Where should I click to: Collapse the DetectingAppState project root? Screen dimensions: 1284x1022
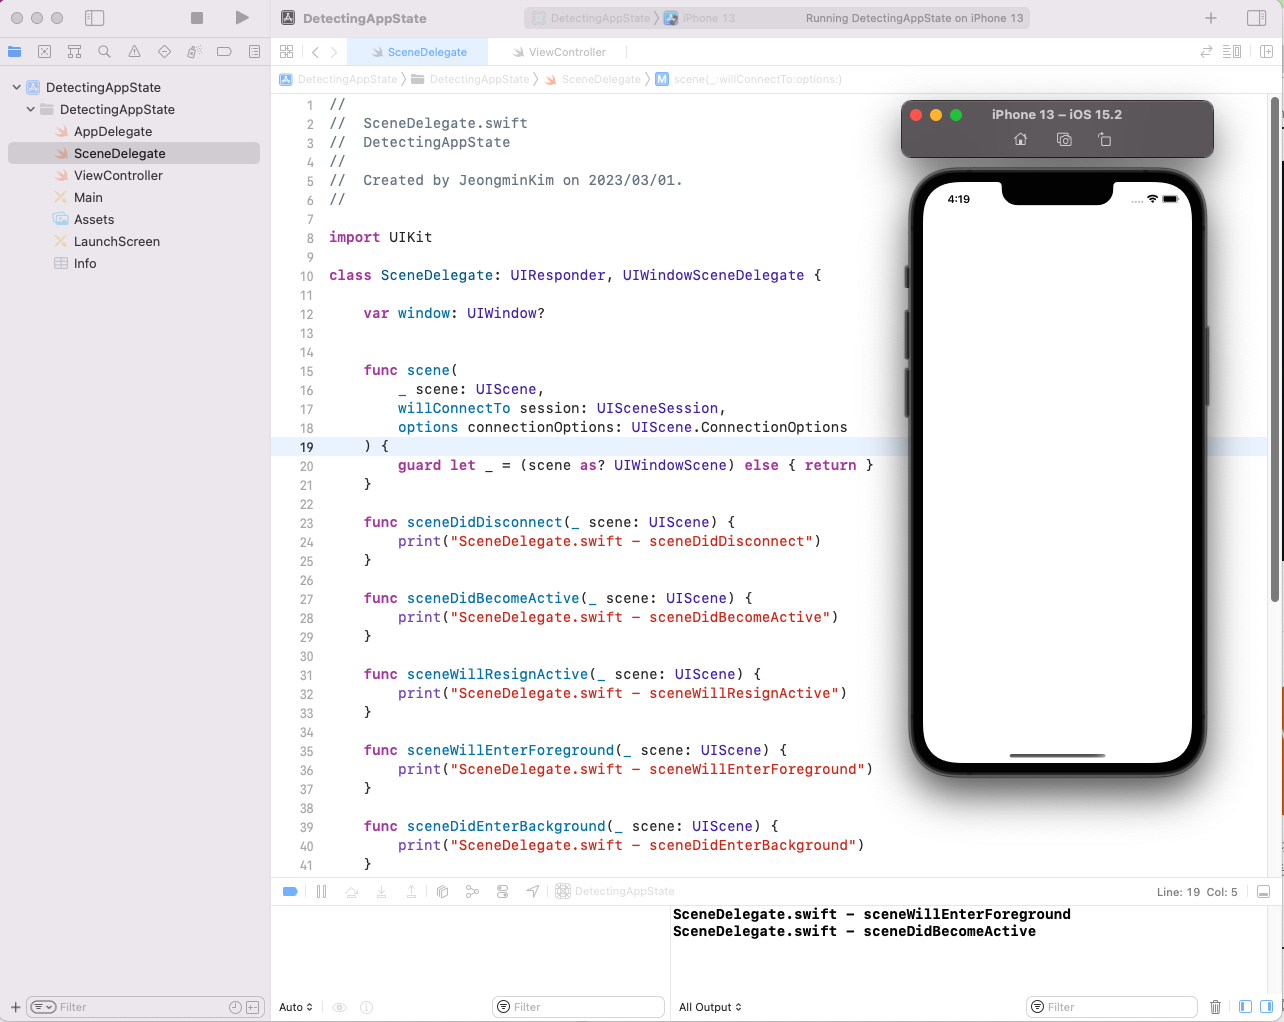(17, 88)
